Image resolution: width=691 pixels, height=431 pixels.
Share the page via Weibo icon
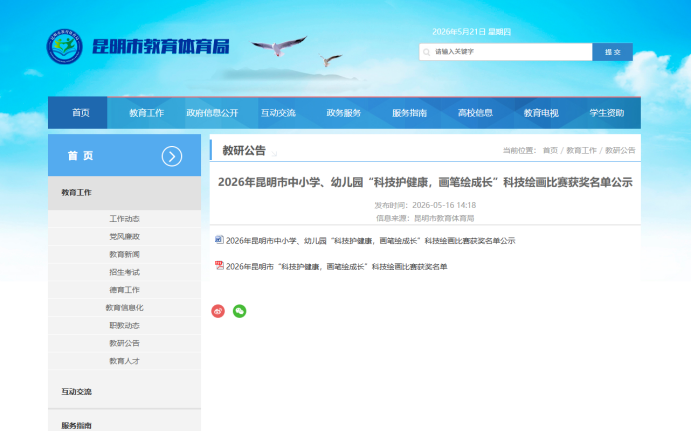(x=218, y=311)
